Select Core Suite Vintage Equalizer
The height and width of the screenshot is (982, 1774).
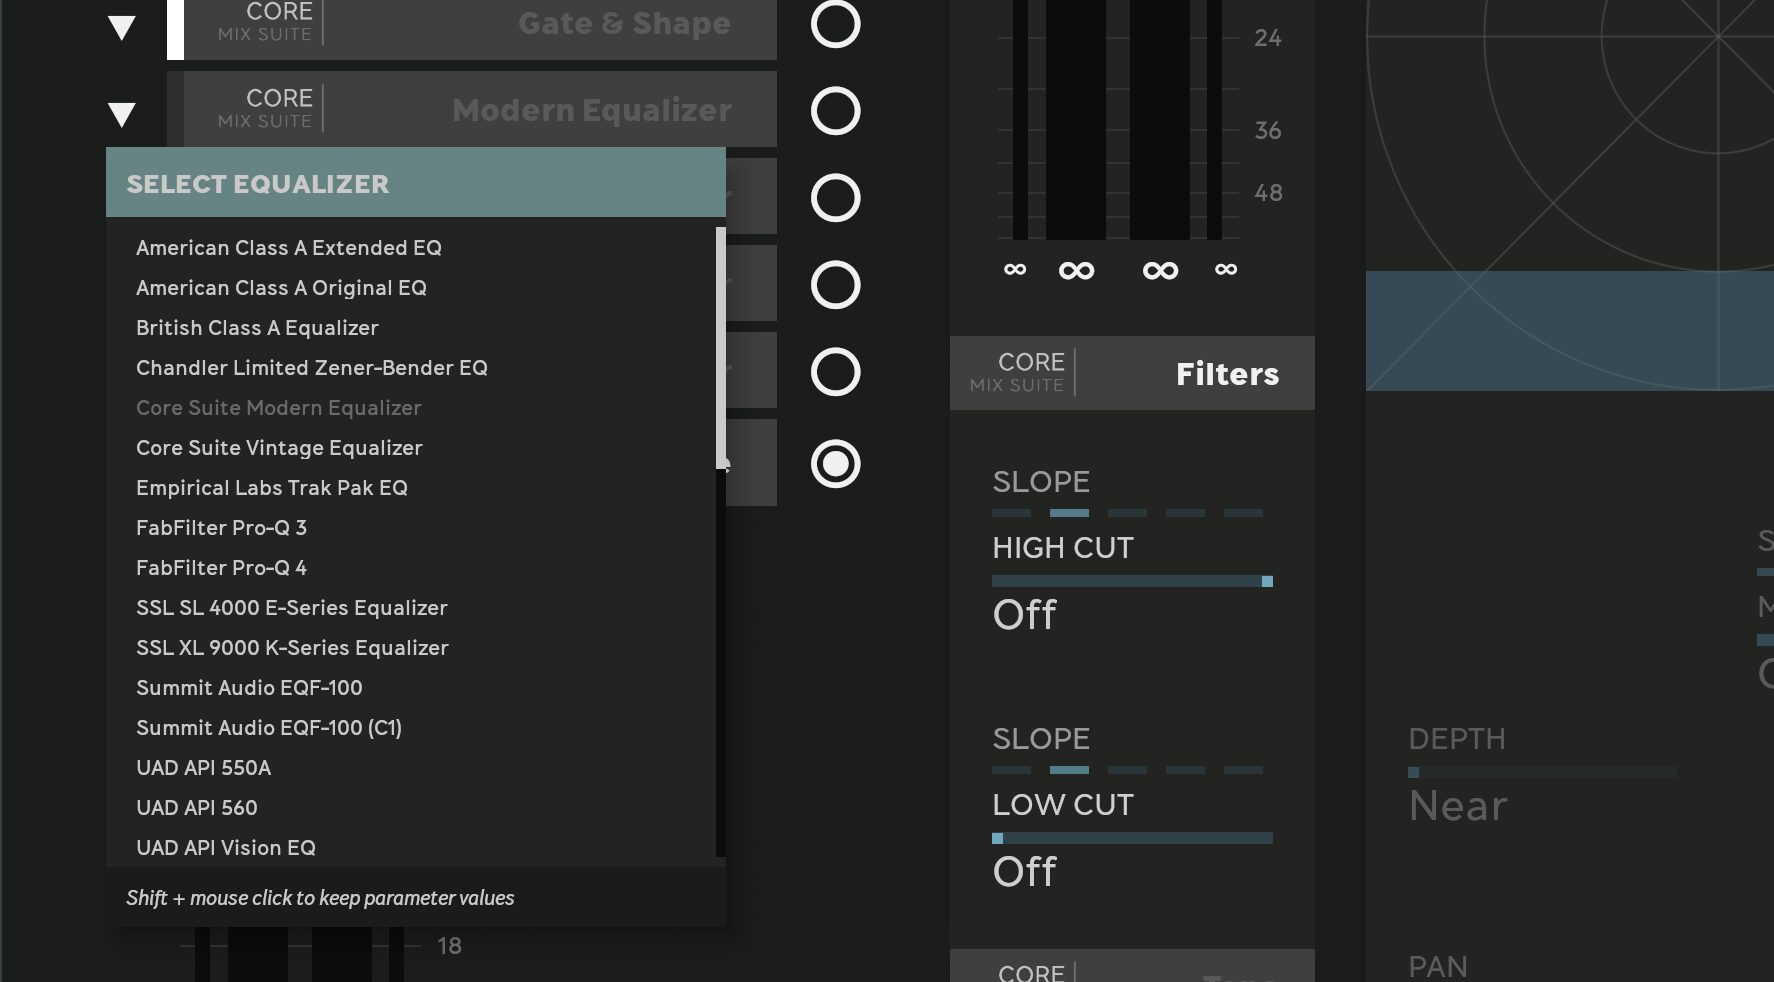(x=279, y=448)
